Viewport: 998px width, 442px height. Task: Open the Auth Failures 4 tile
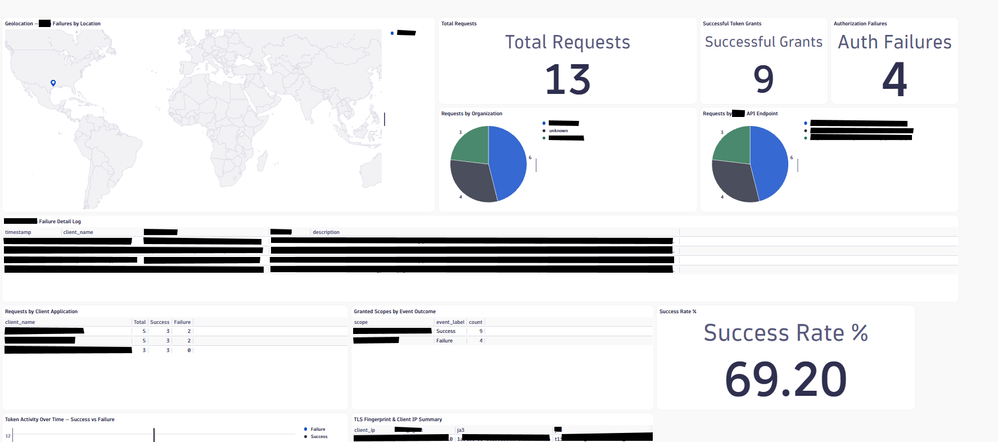point(894,61)
